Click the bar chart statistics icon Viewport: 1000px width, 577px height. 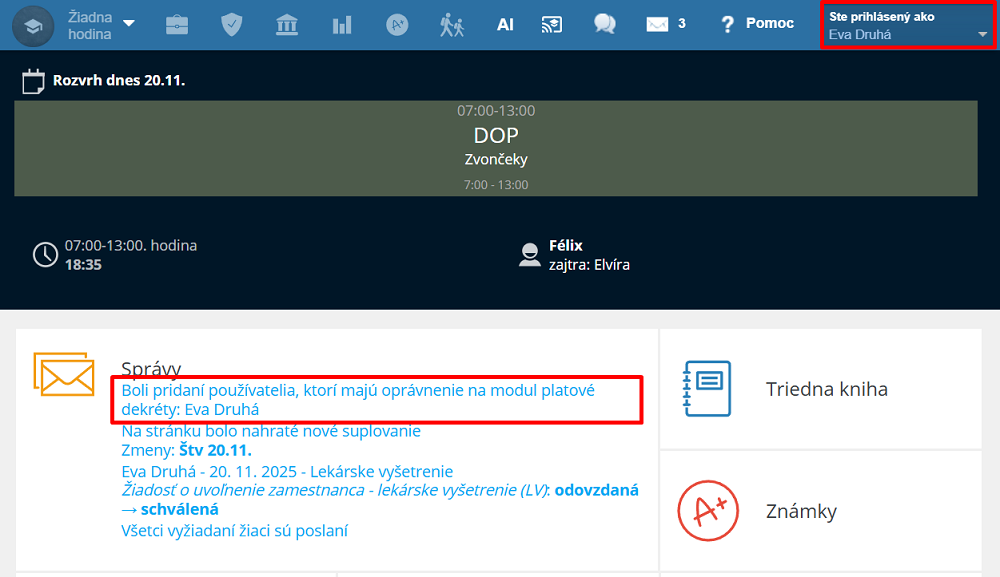[342, 25]
